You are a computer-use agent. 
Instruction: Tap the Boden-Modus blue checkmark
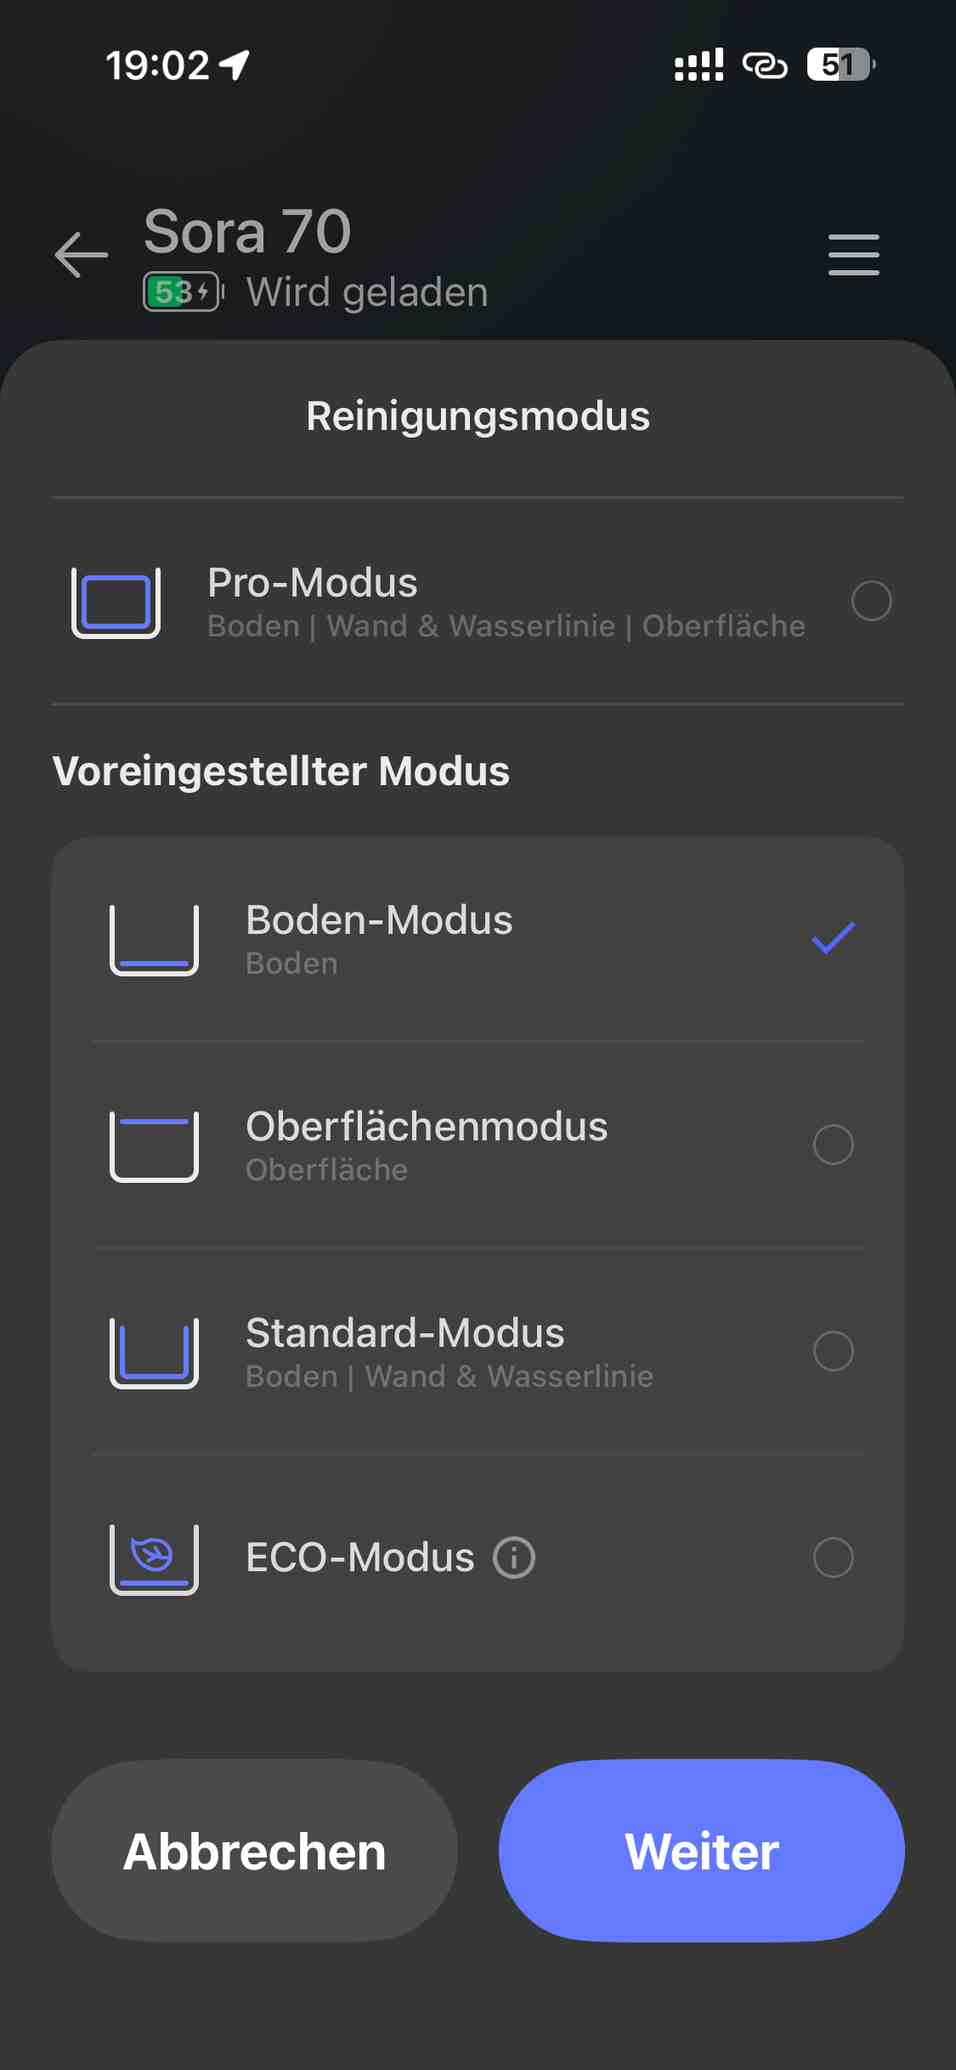pyautogui.click(x=833, y=938)
